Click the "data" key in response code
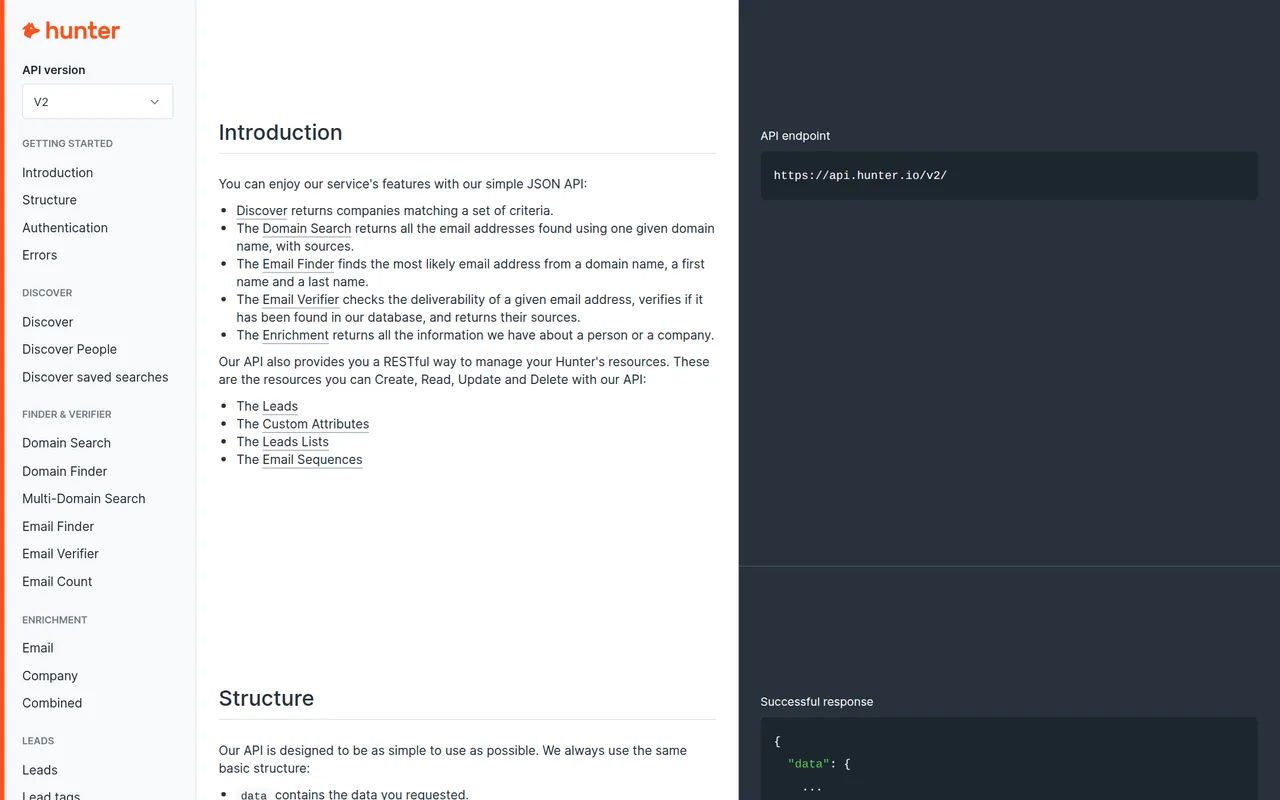 tap(808, 764)
